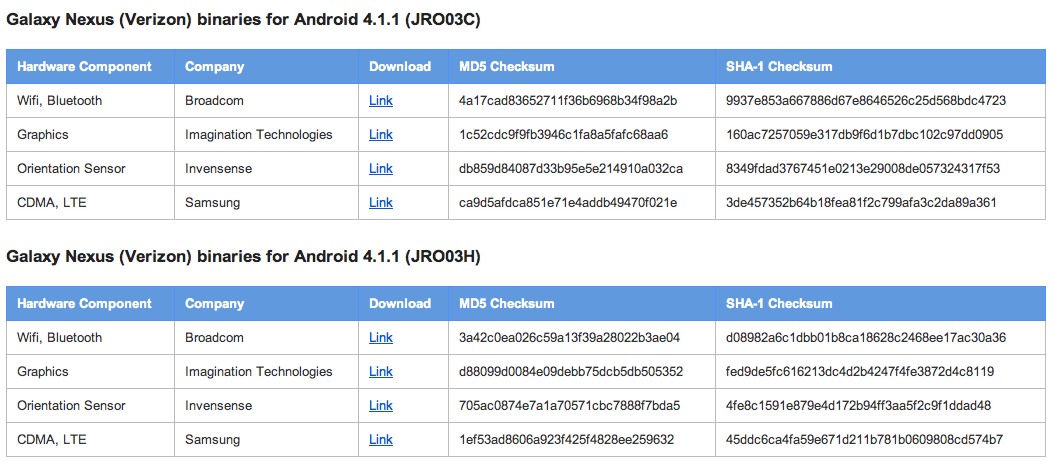1053x469 pixels.
Task: Open Samsung CDMA, LTE Link for JRO03C
Action: click(x=381, y=203)
